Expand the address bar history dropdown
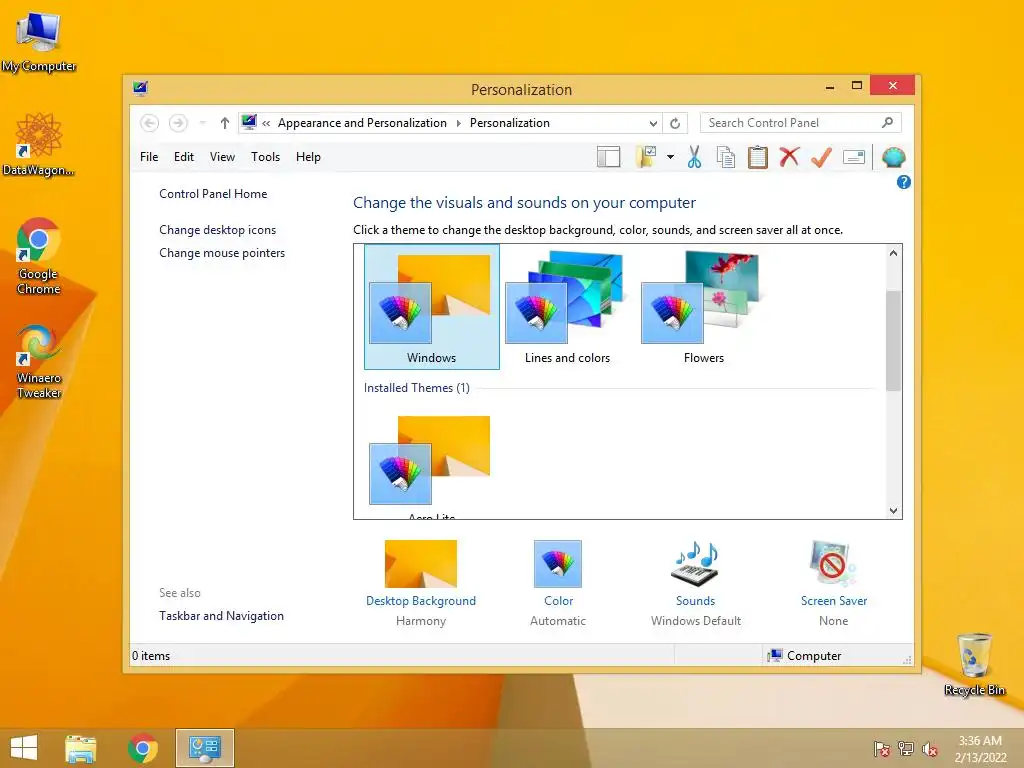This screenshot has width=1024, height=768. coord(653,123)
